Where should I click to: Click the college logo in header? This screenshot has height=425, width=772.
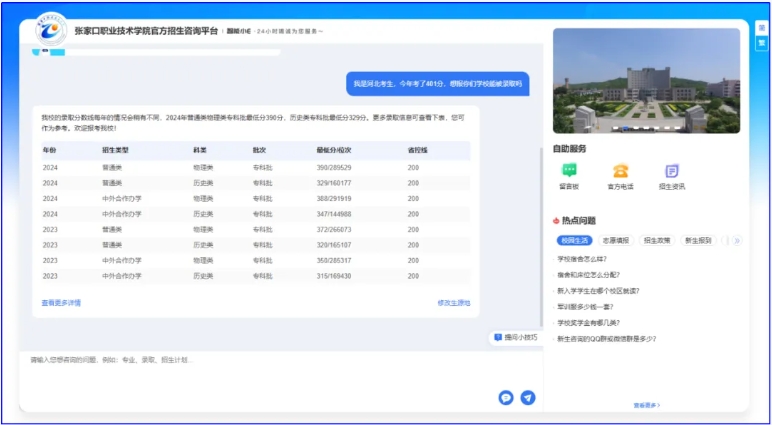49,31
